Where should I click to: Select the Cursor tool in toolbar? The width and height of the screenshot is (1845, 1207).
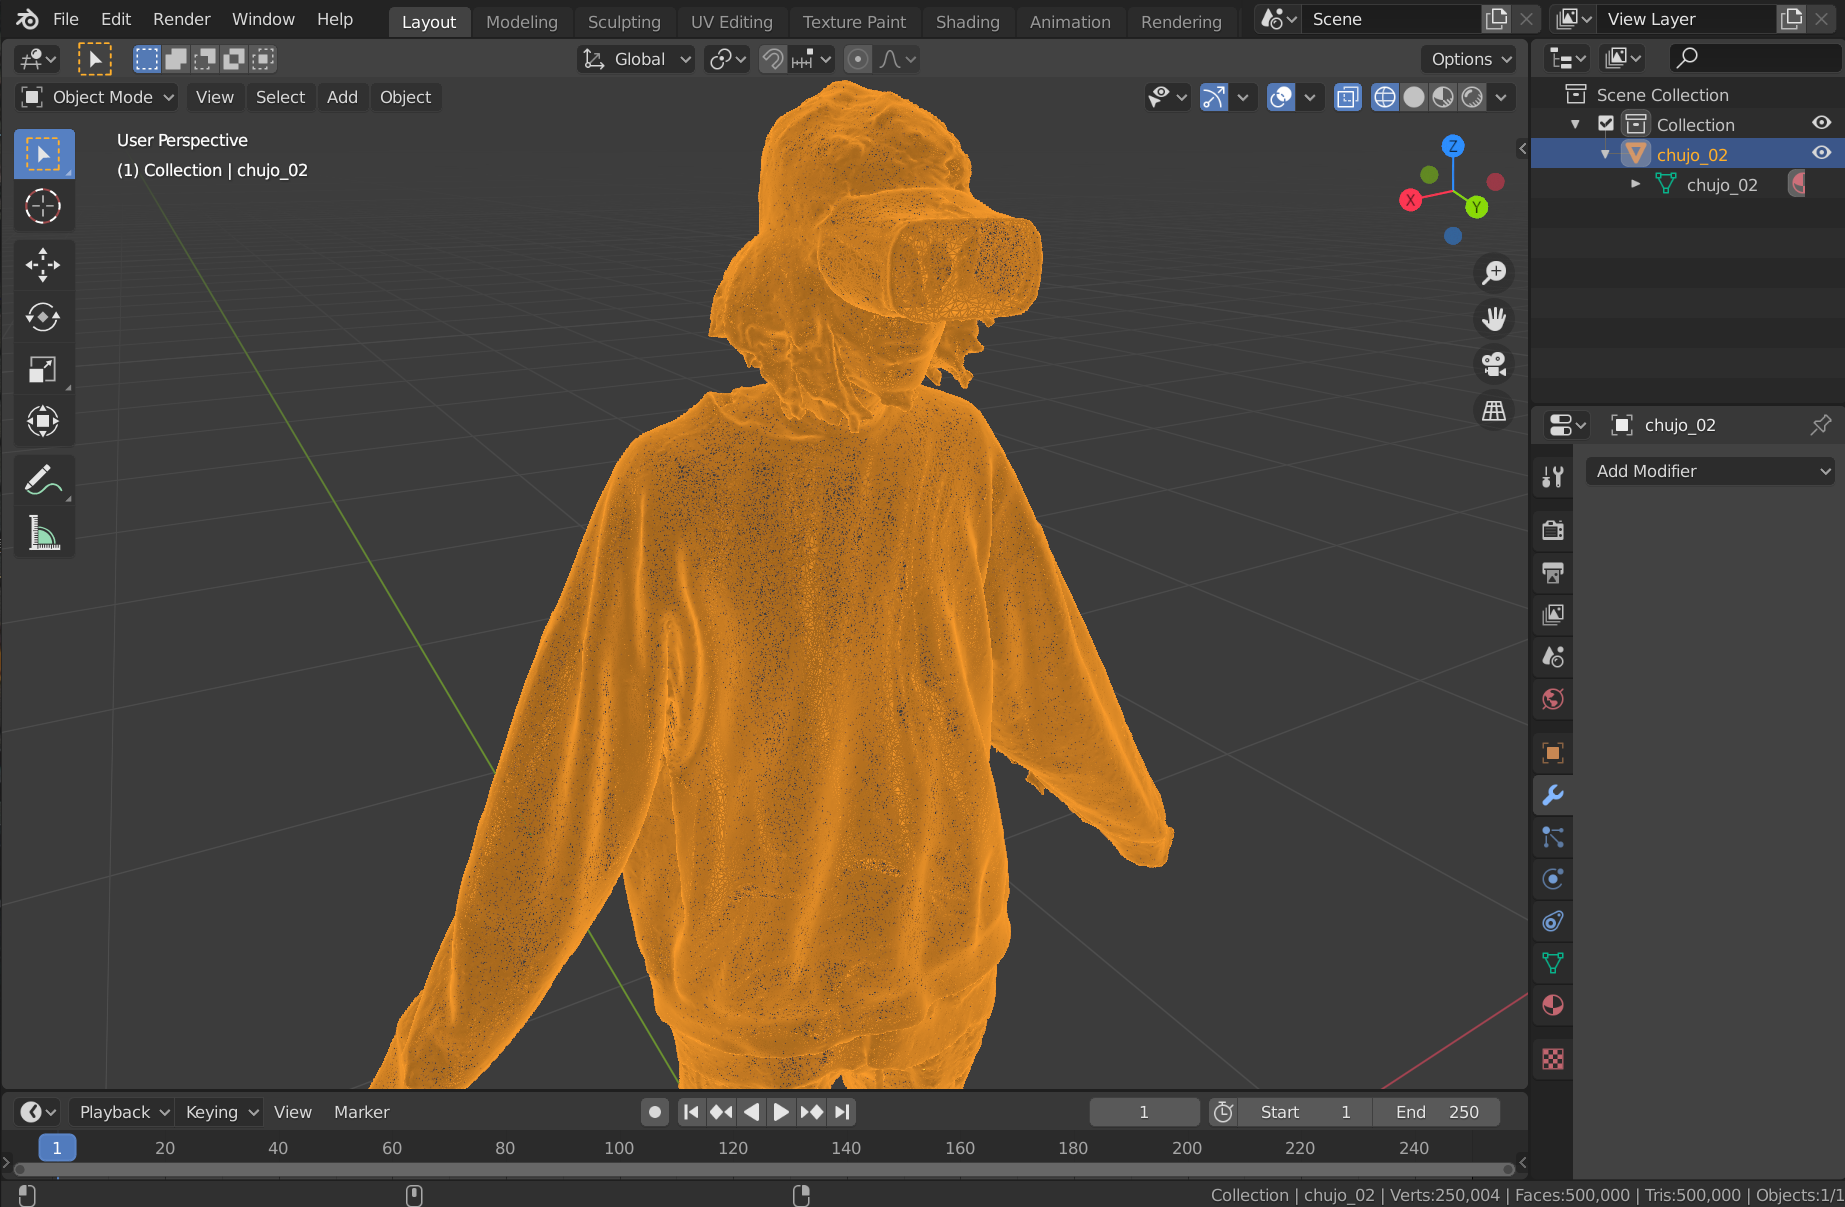pyautogui.click(x=43, y=206)
